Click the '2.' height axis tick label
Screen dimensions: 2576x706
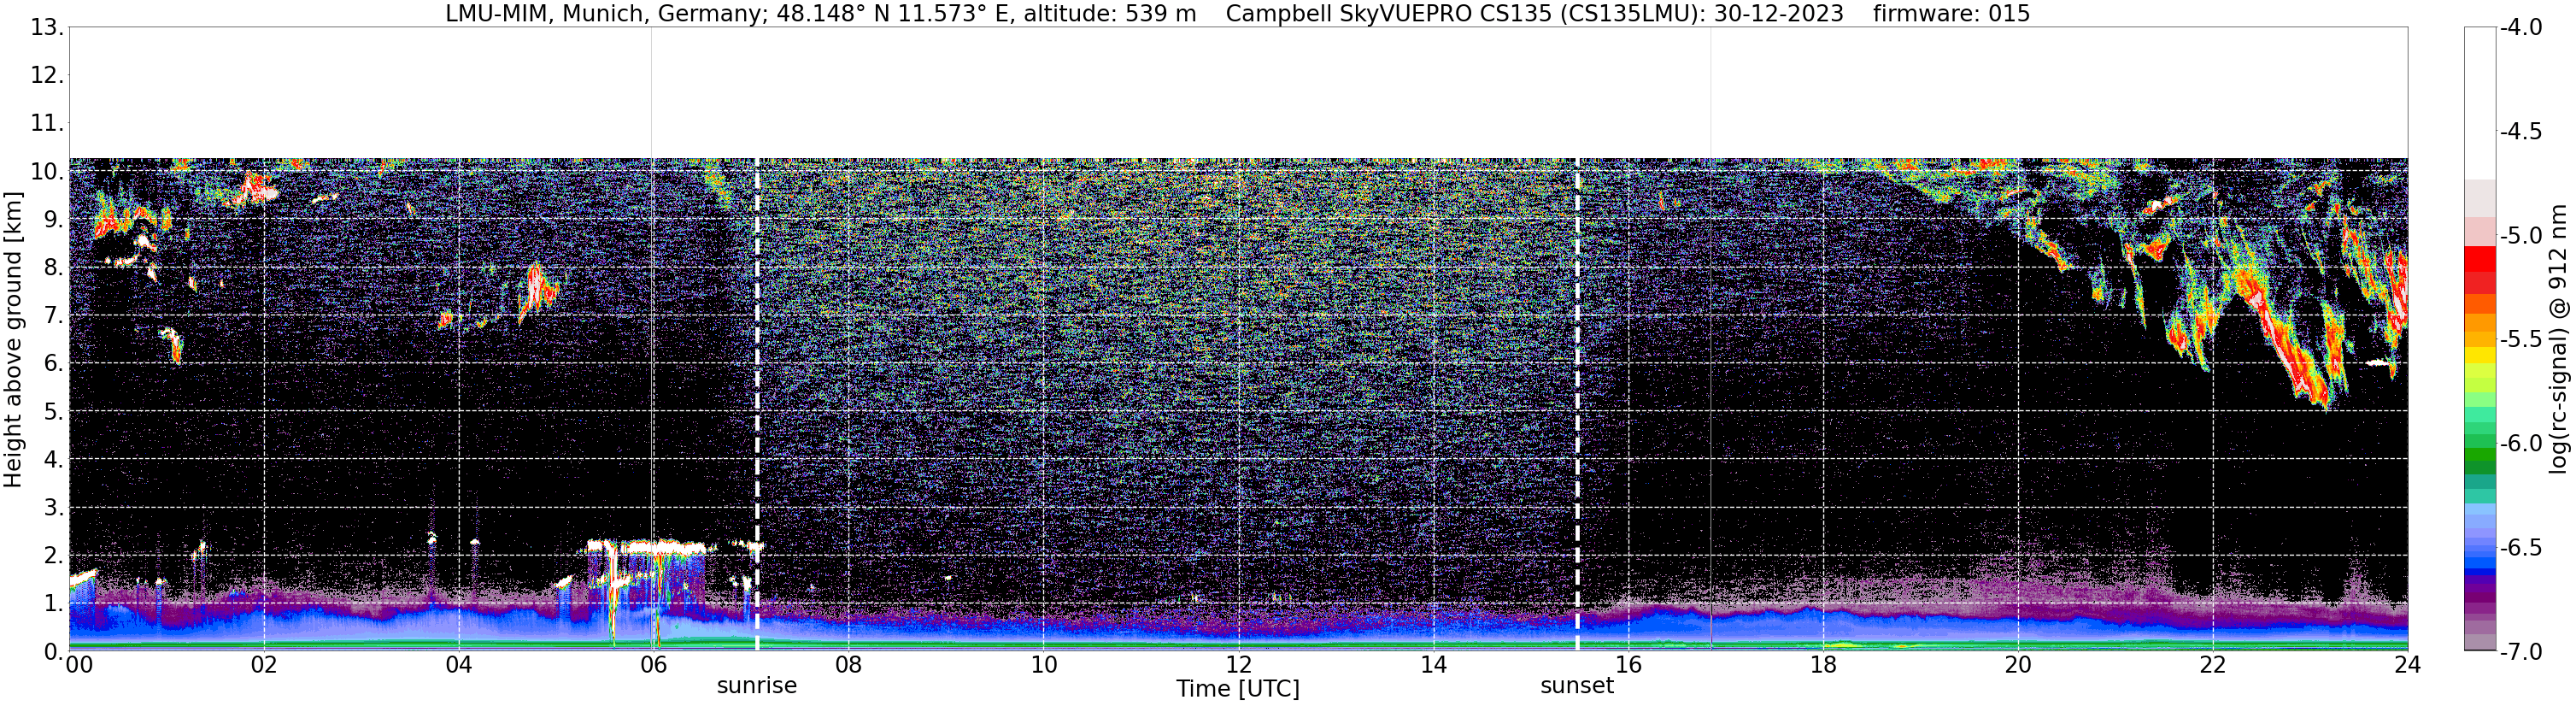point(54,555)
